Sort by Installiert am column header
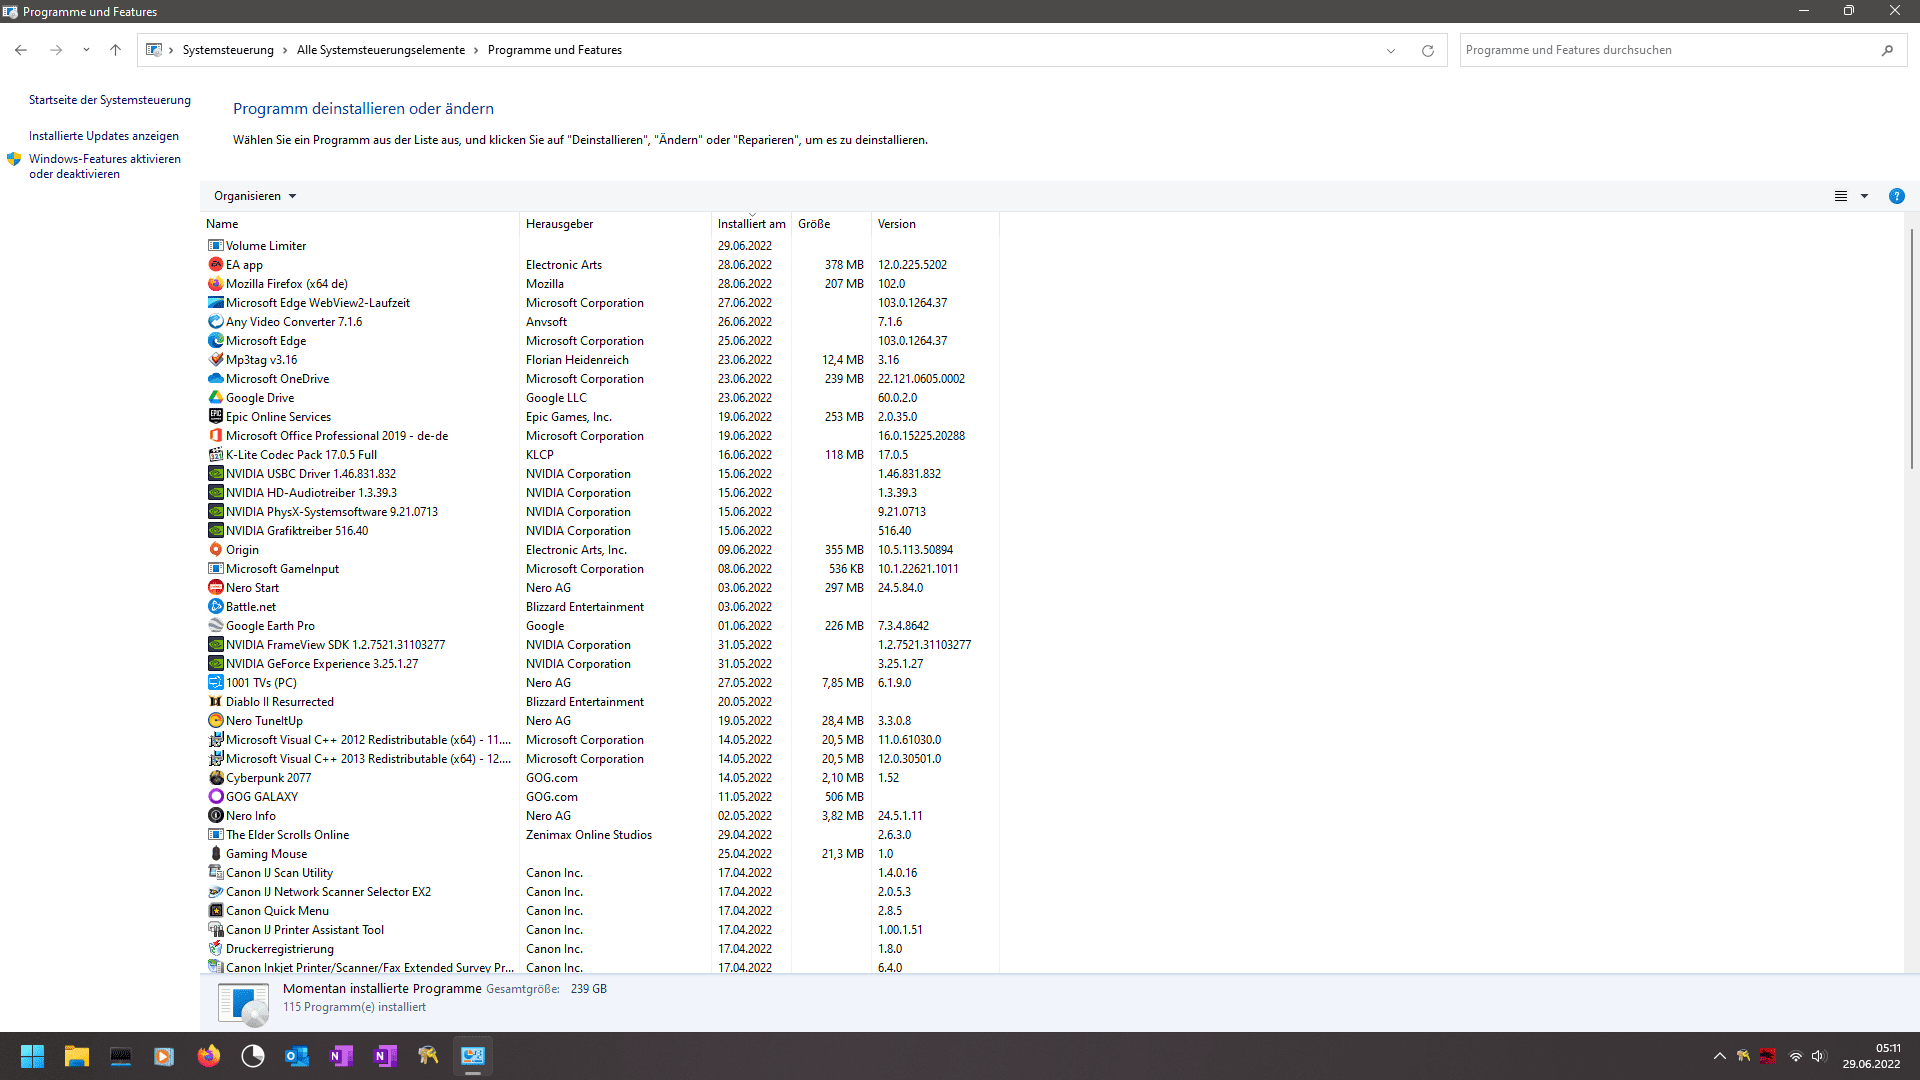1920x1080 pixels. [752, 224]
